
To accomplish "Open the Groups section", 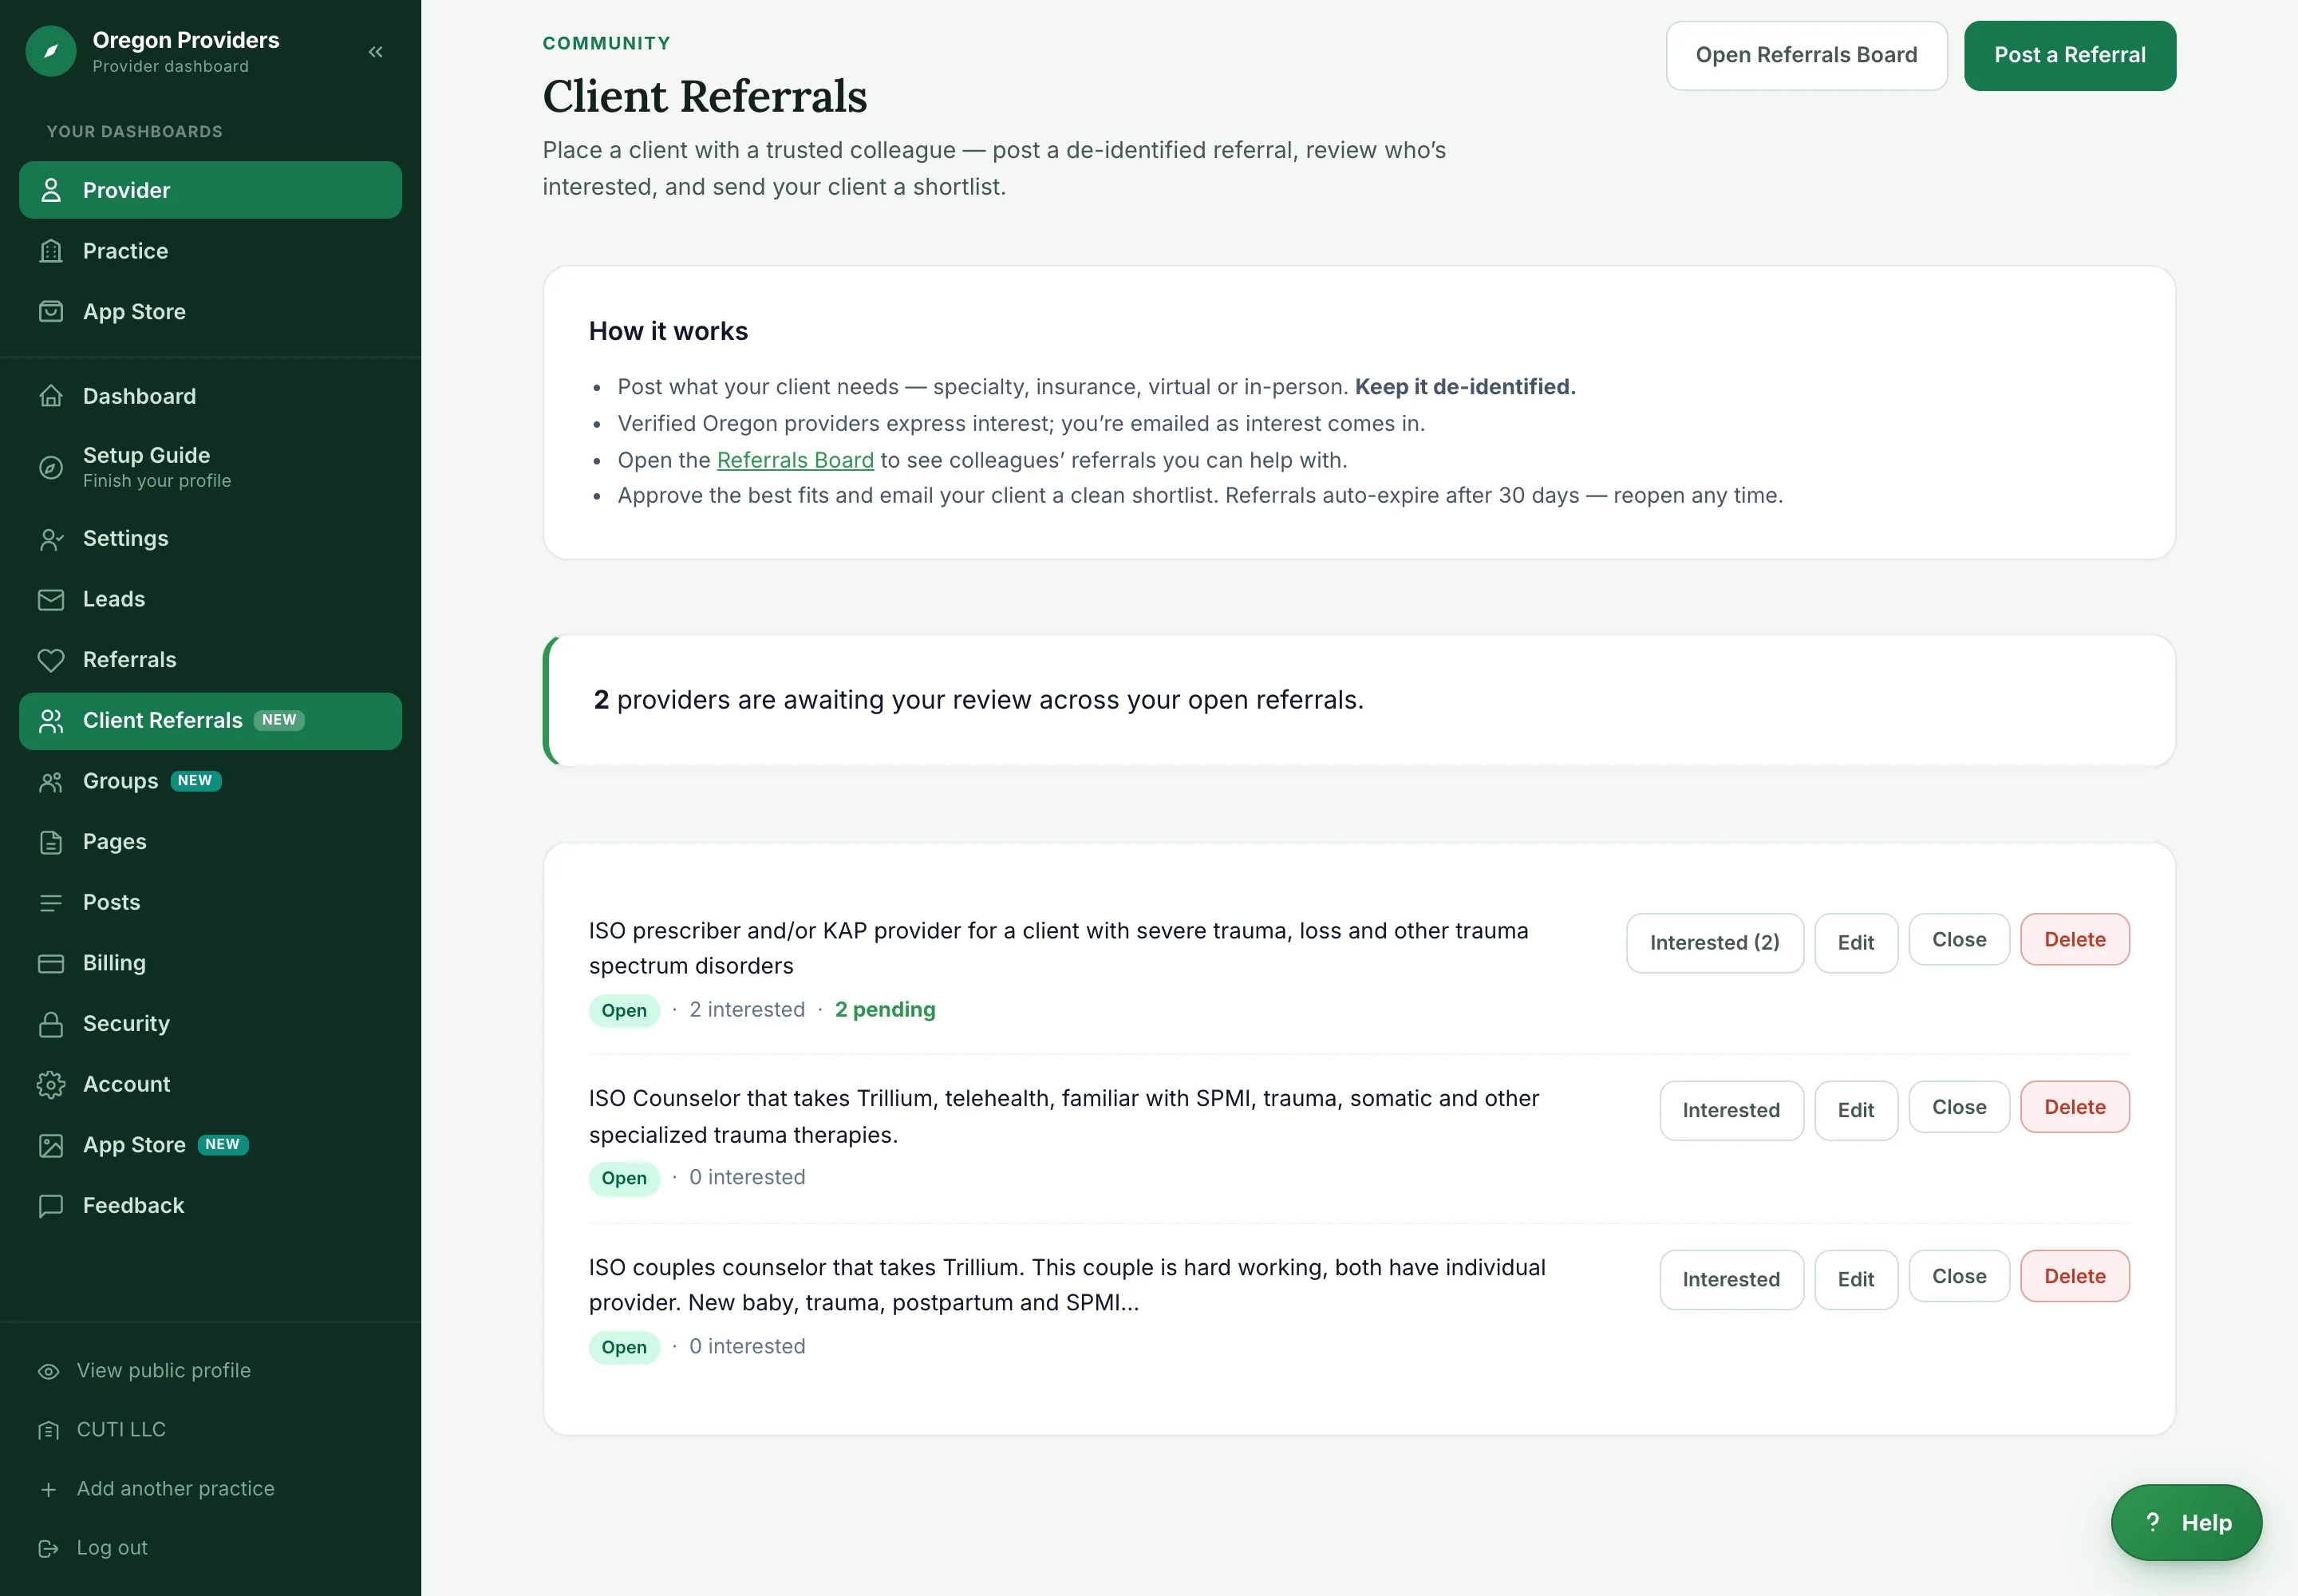I will click(210, 782).
